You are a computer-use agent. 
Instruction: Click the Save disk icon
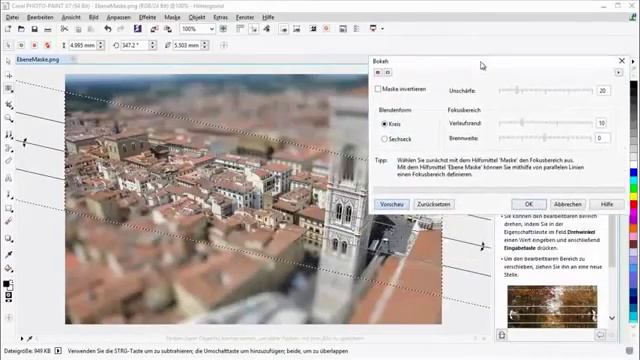(x=35, y=29)
